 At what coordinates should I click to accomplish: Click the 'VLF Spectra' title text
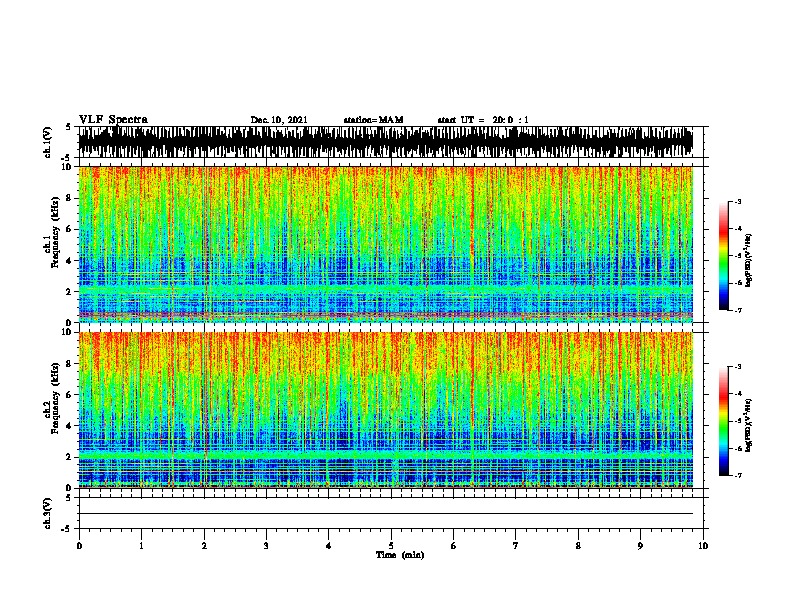click(x=113, y=119)
